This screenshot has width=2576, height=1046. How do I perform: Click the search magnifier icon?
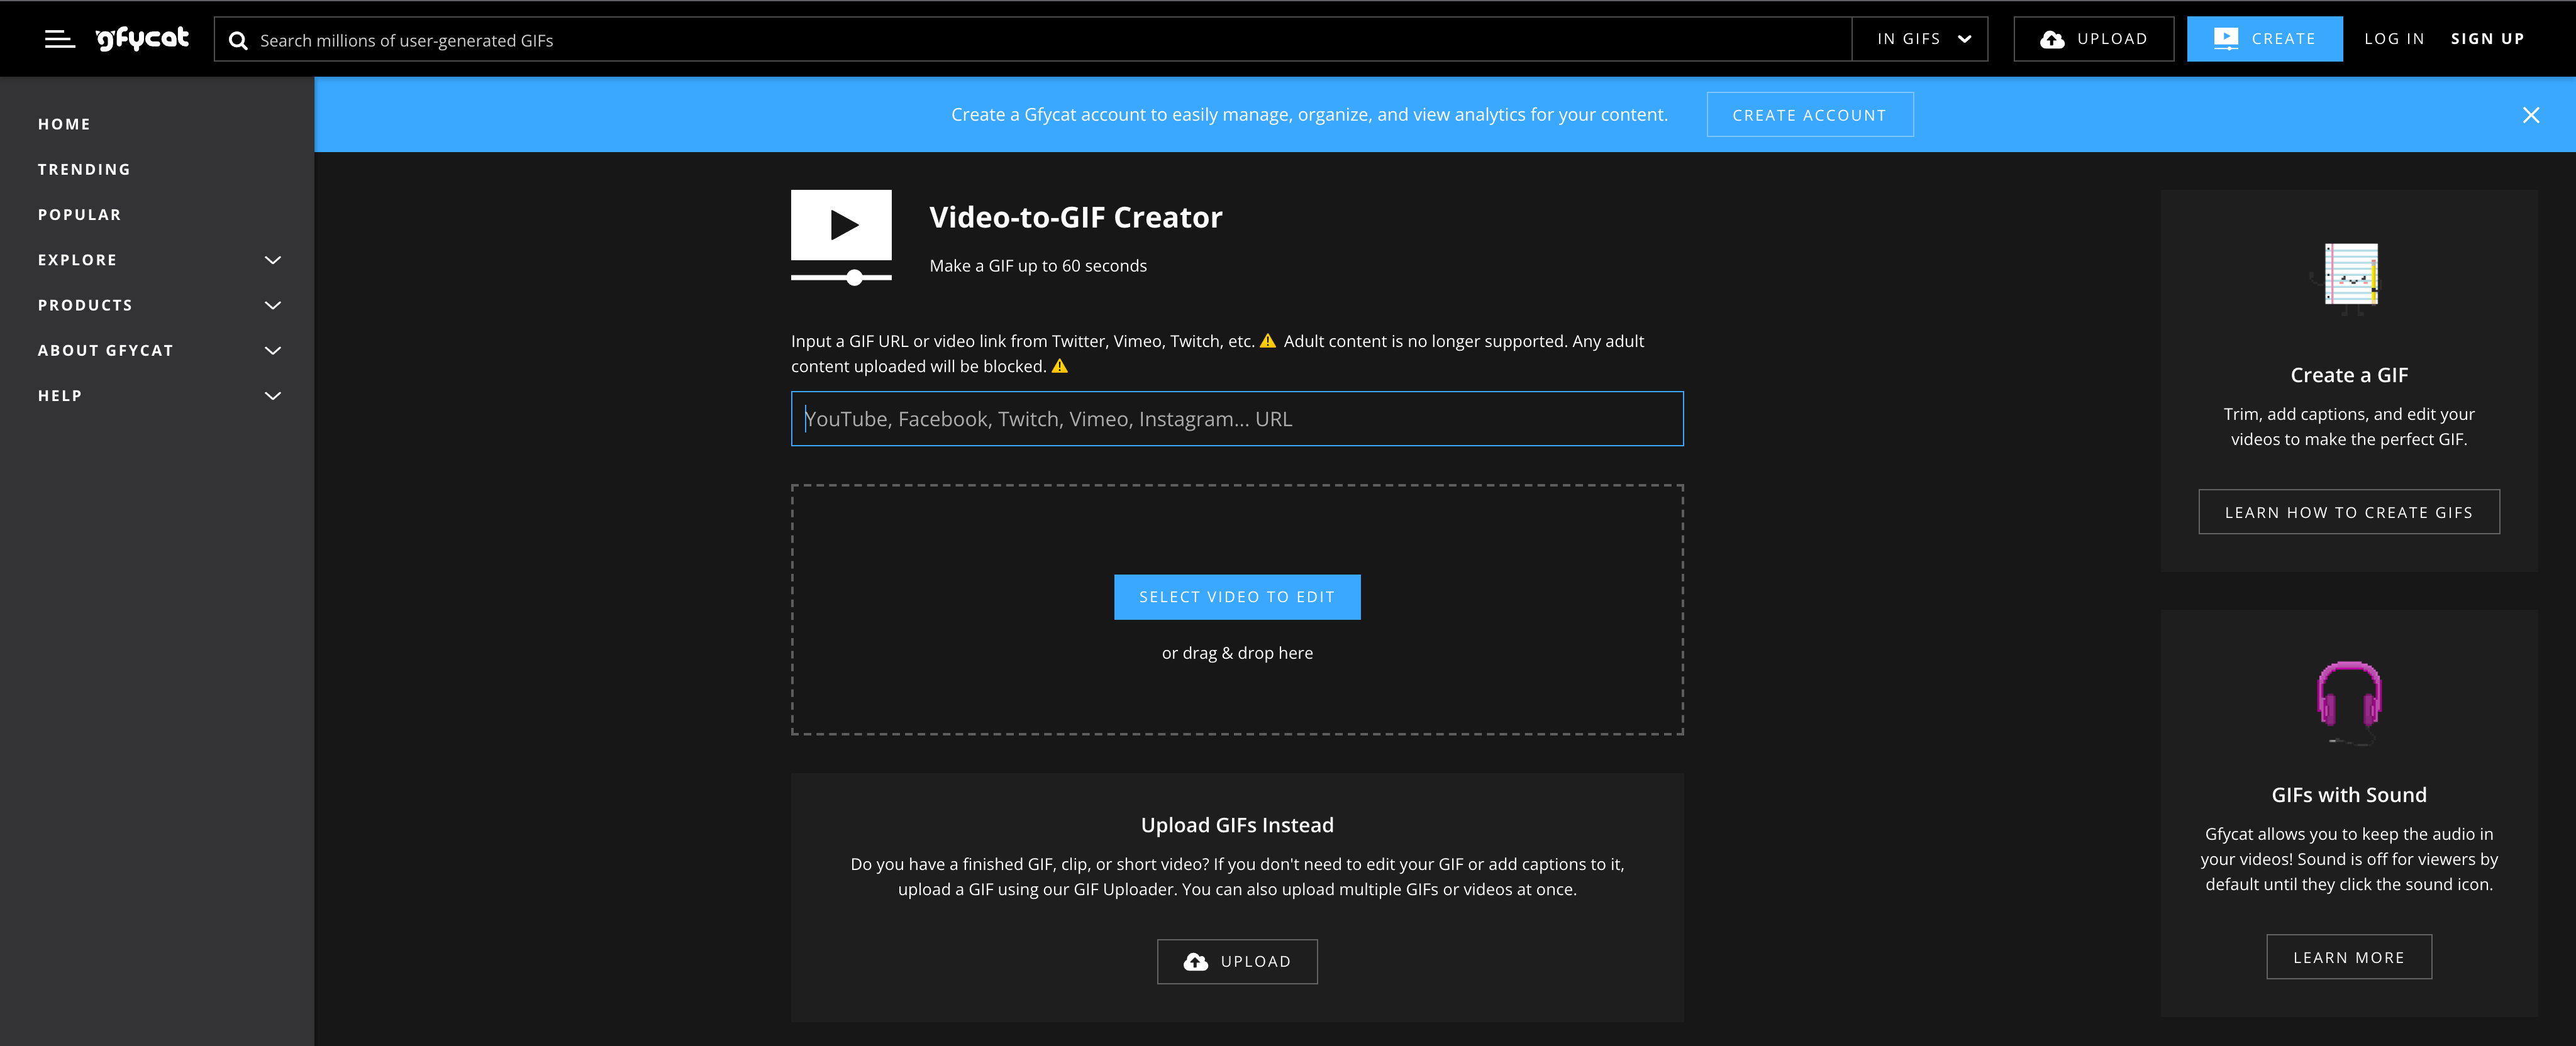pos(238,40)
